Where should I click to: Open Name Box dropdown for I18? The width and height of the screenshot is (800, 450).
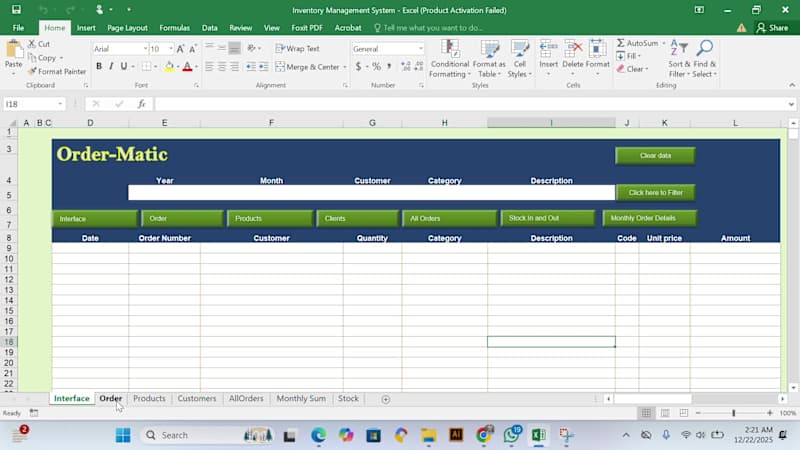pos(60,104)
